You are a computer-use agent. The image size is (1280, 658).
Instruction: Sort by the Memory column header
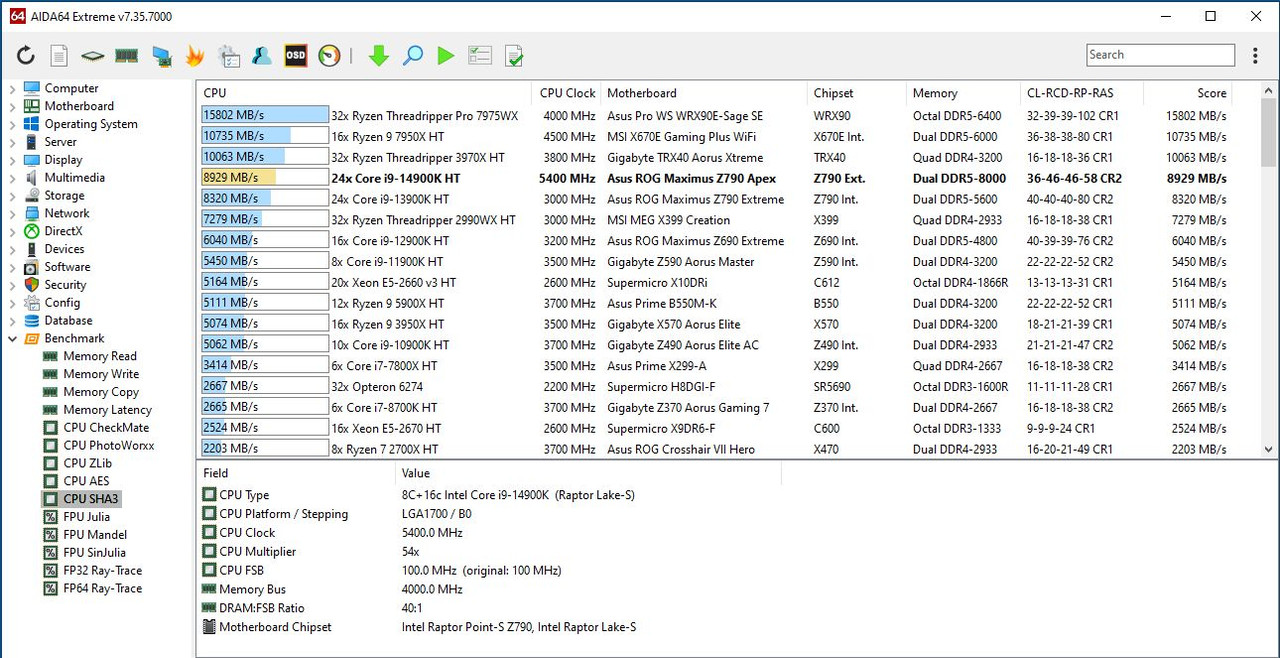coord(962,93)
